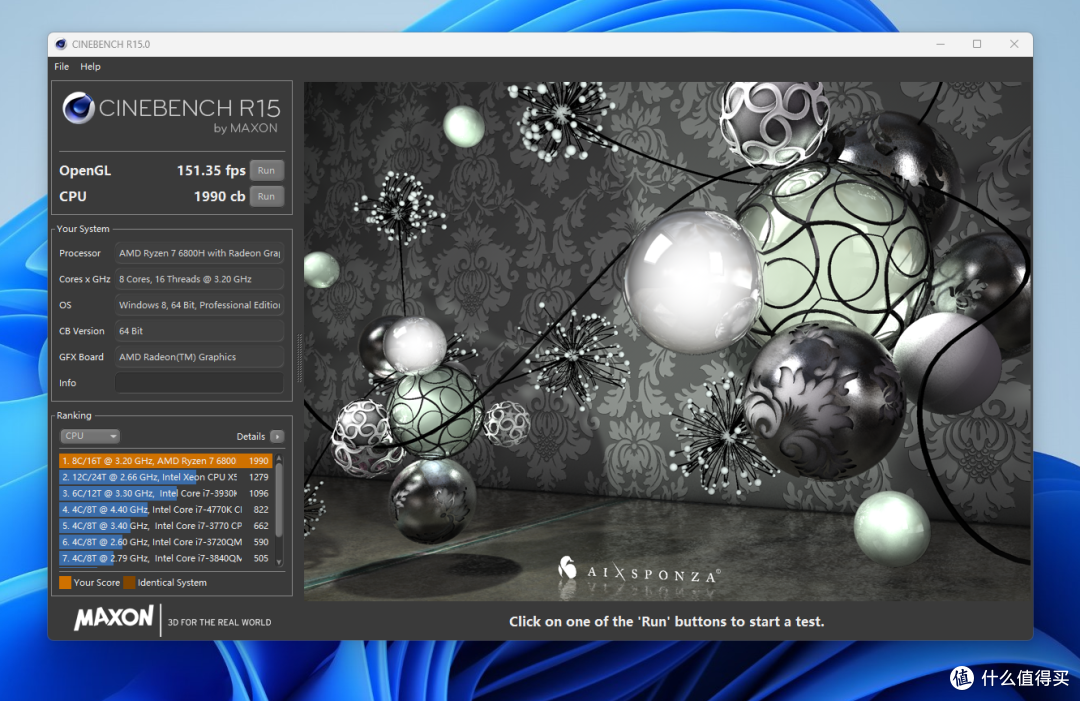Click the orange Your Score color swatch
Image resolution: width=1080 pixels, height=701 pixels.
pos(65,582)
